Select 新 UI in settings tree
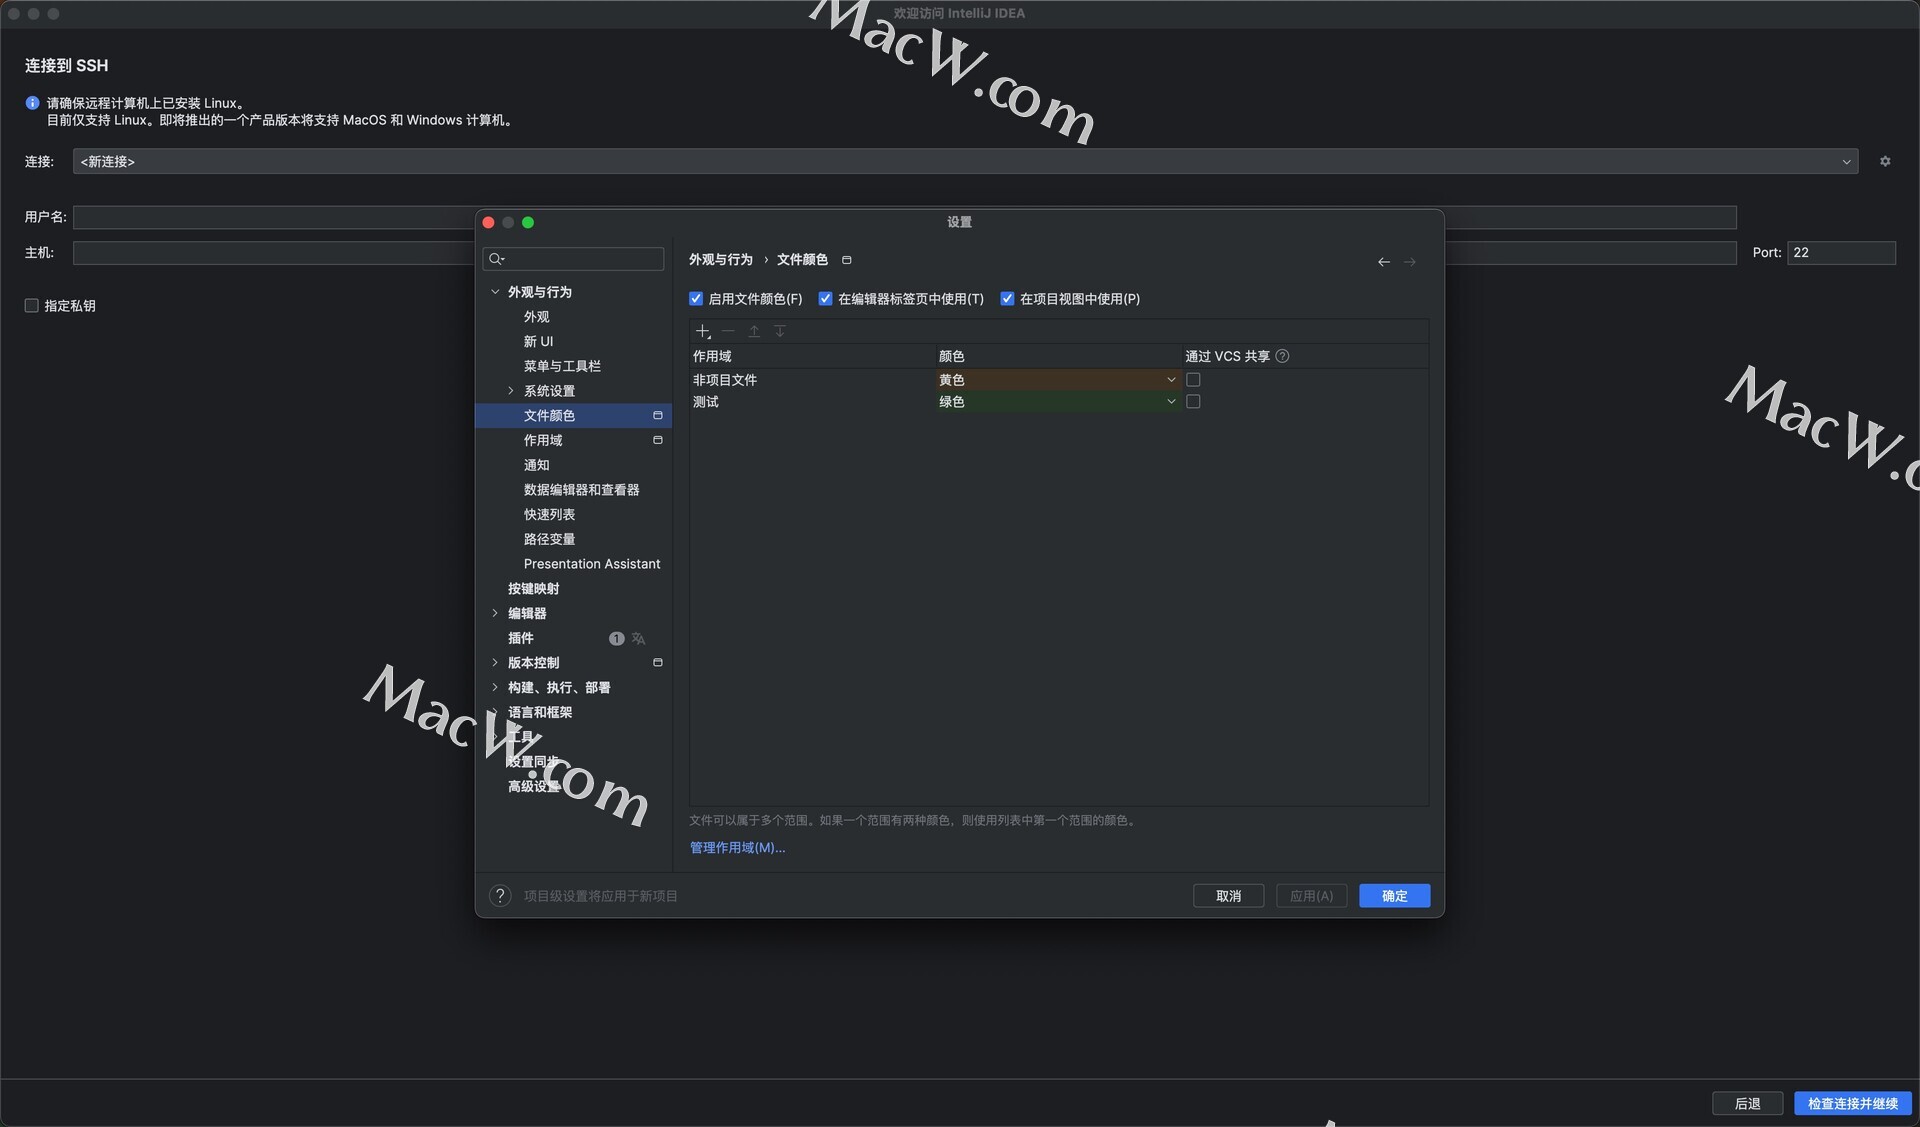 pos(538,341)
